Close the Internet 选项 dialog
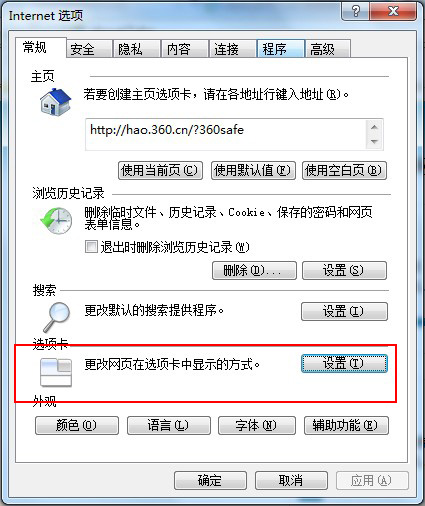 coord(393,12)
